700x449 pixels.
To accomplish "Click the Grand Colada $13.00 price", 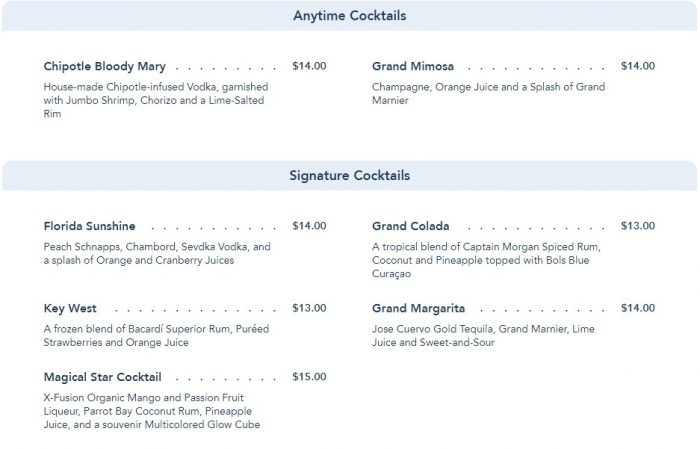I will [x=638, y=226].
